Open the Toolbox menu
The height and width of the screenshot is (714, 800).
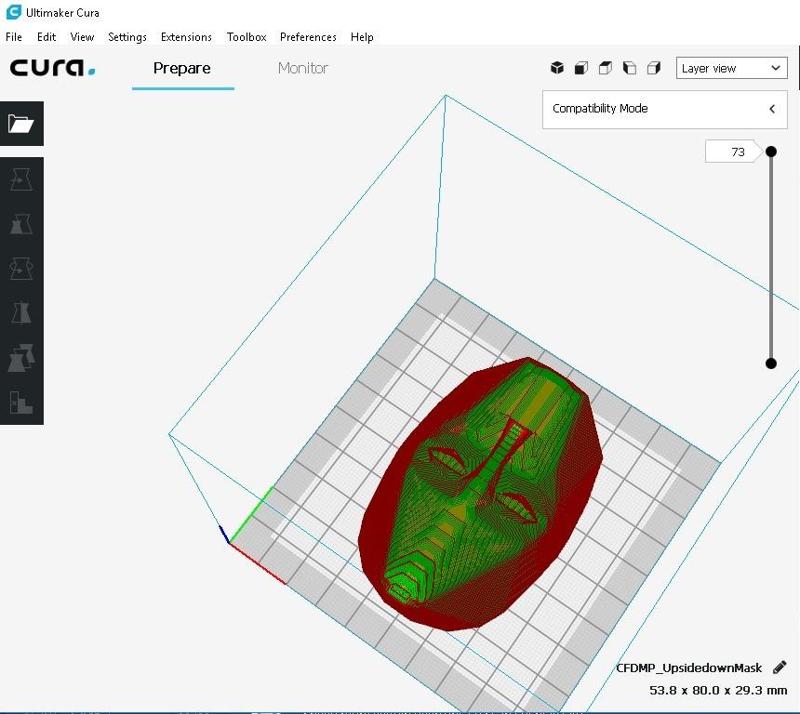(x=246, y=37)
